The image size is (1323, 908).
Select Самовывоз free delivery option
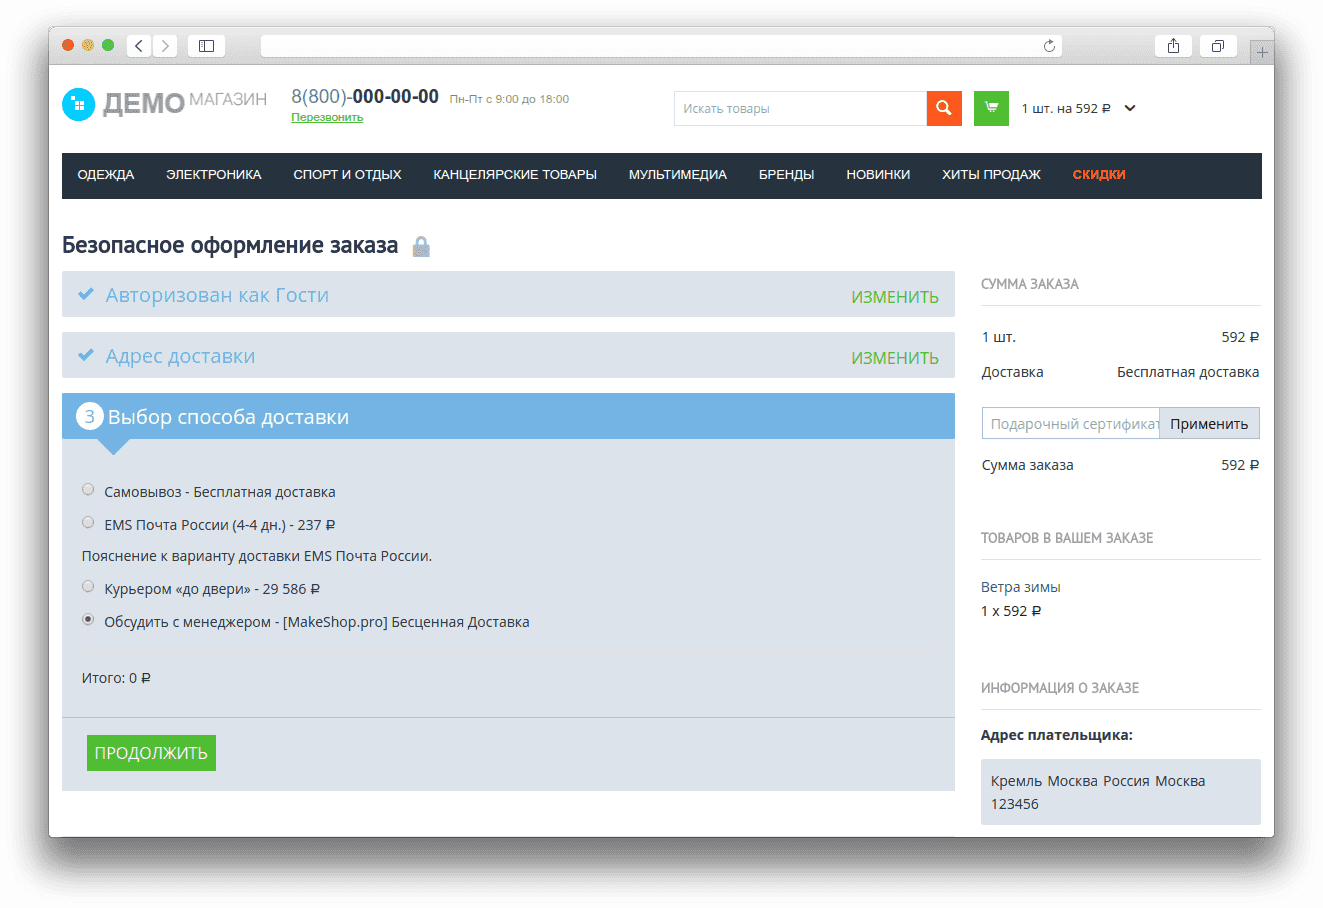click(88, 489)
